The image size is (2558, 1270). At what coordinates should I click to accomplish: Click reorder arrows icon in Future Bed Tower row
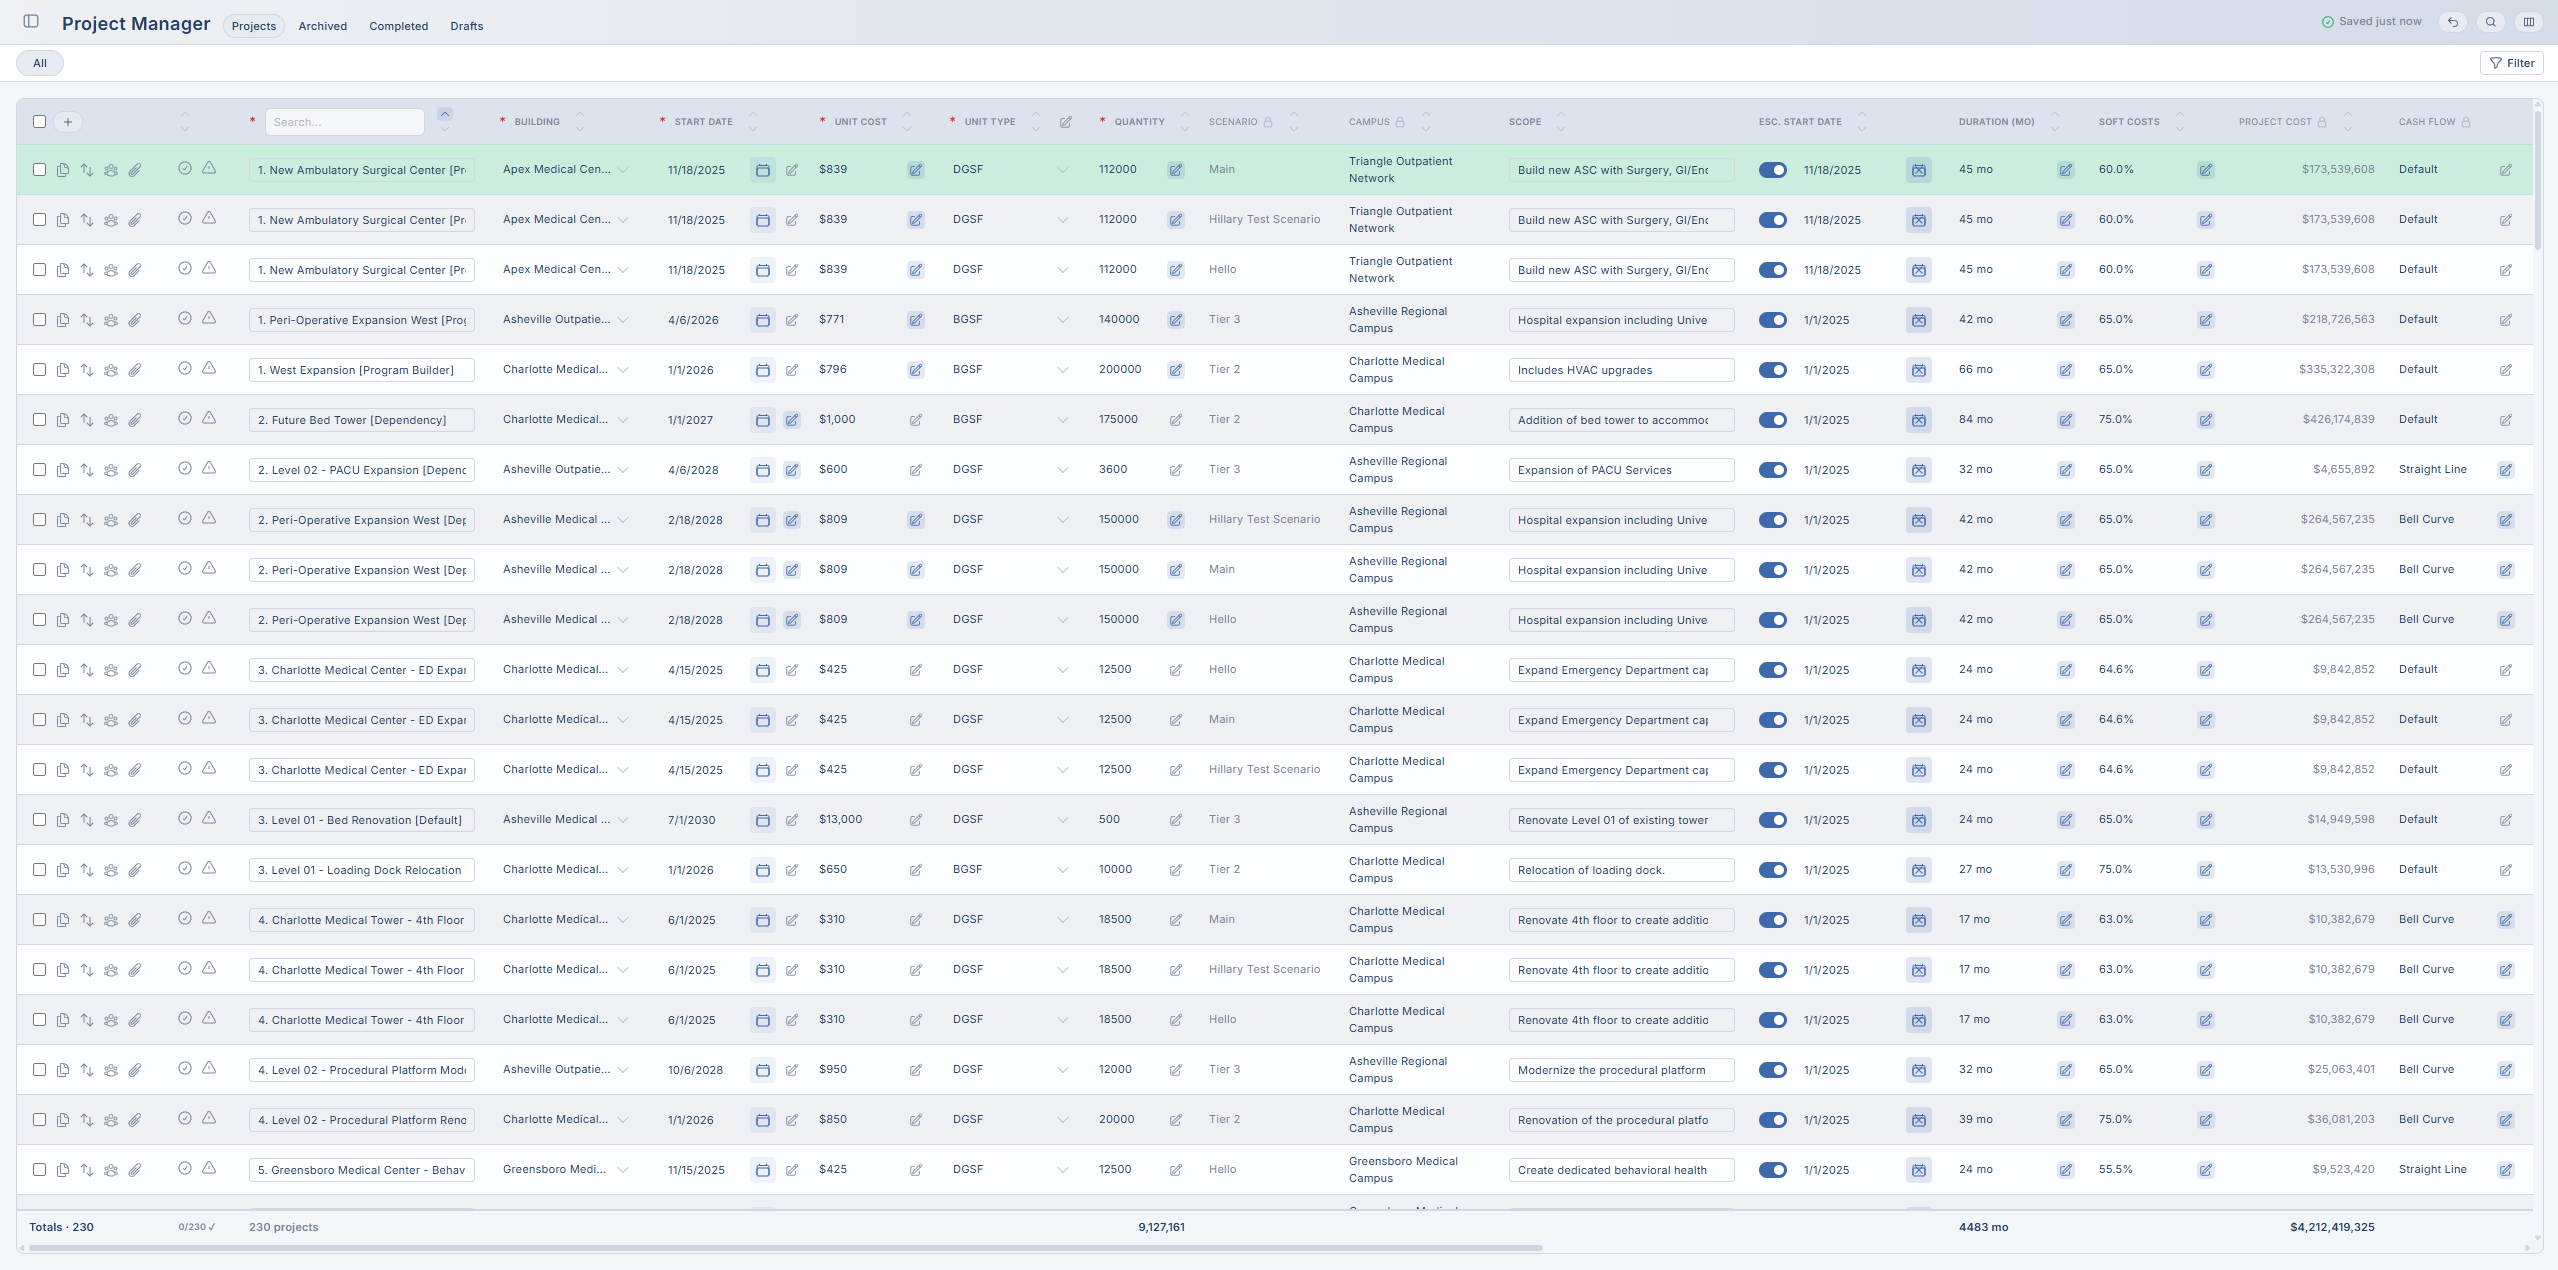point(87,420)
